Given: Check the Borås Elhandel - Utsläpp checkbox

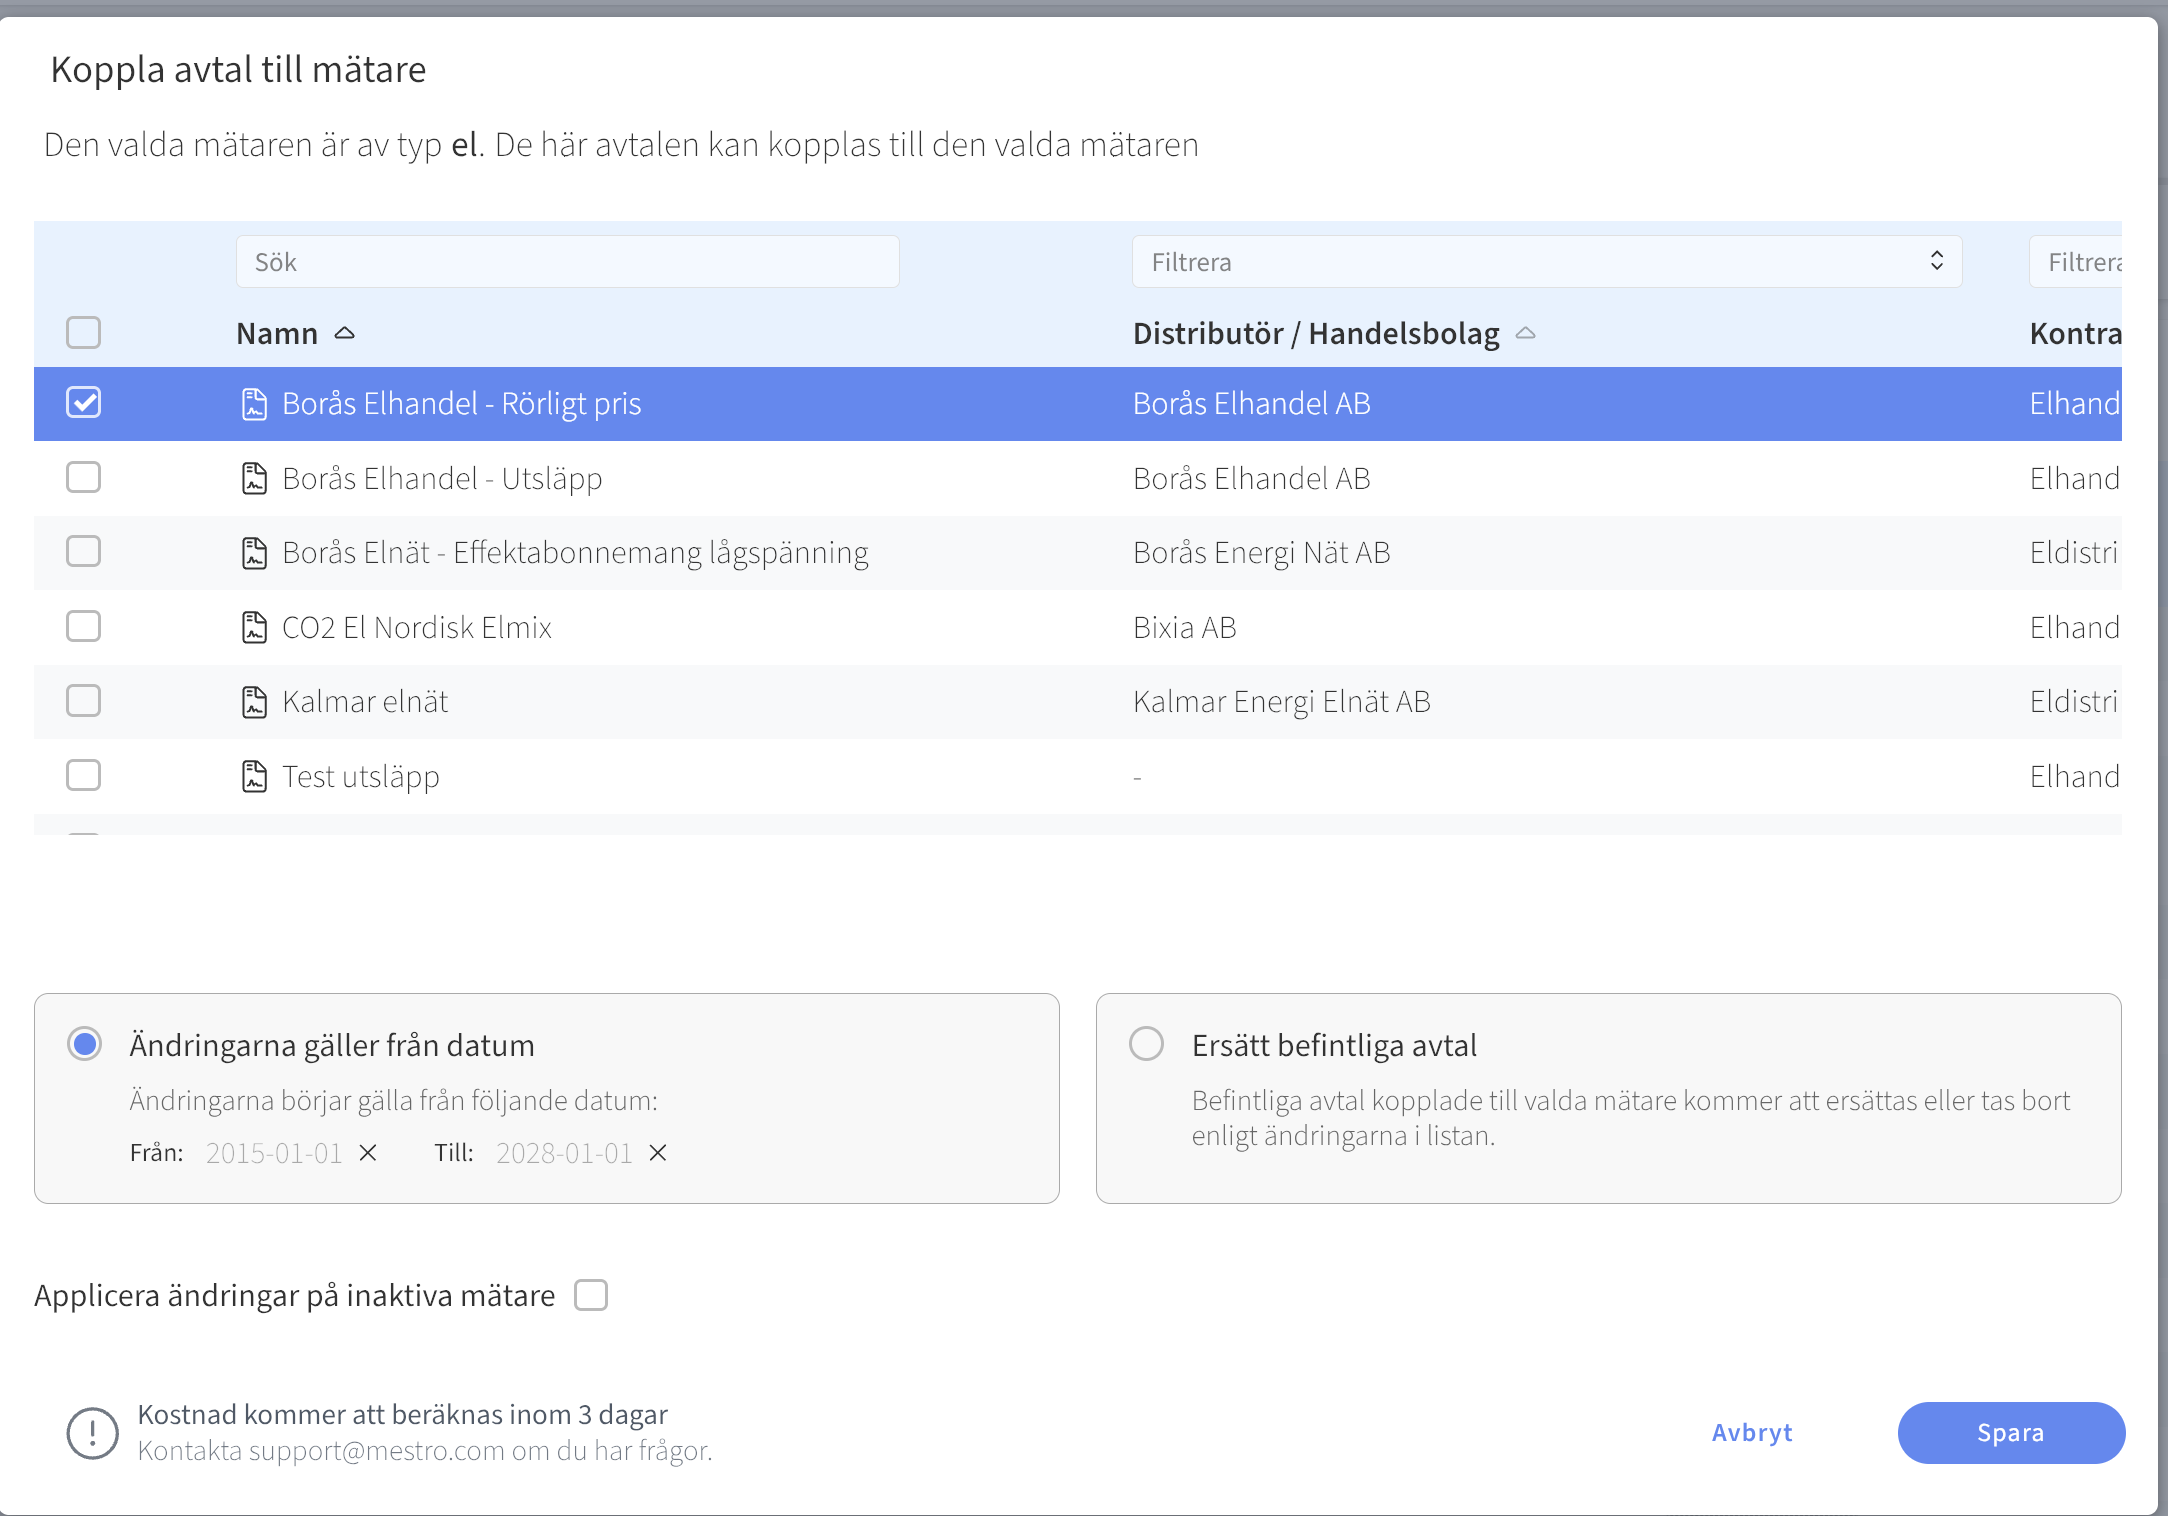Looking at the screenshot, I should tap(84, 477).
